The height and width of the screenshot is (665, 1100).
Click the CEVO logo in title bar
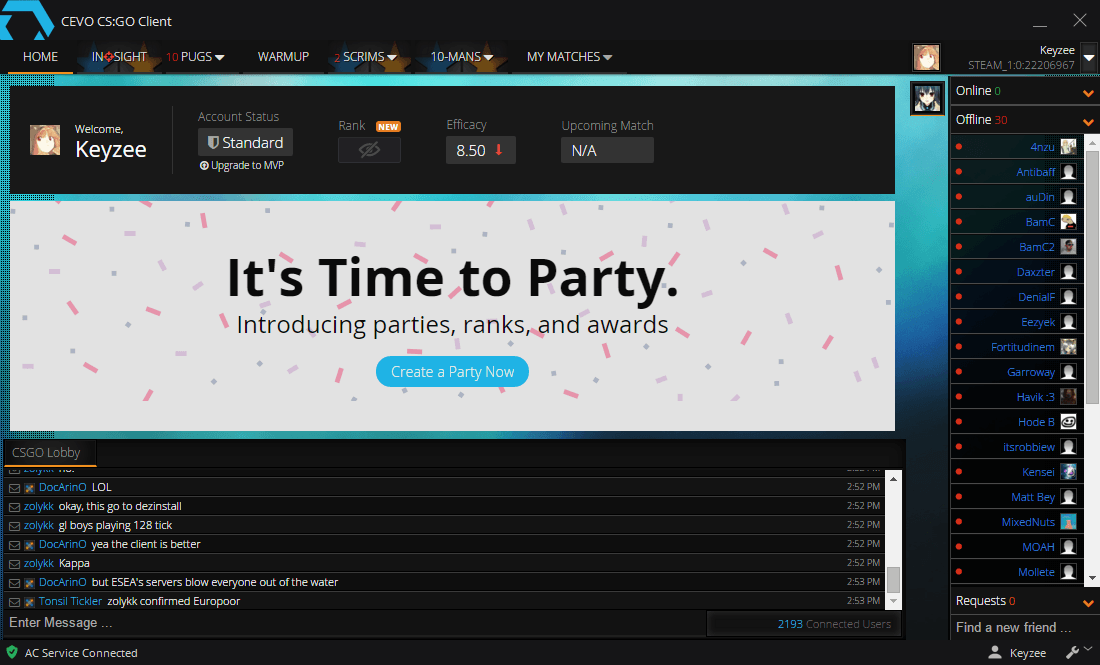click(27, 20)
